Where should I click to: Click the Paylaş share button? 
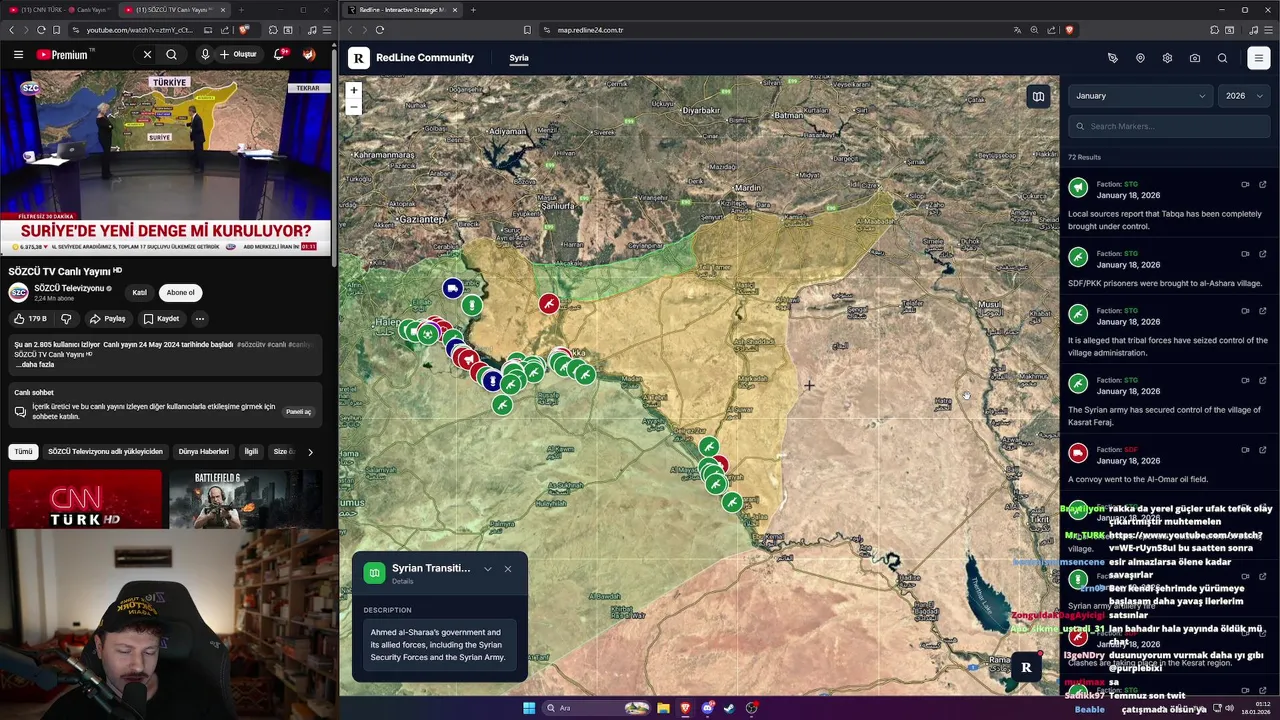107,319
